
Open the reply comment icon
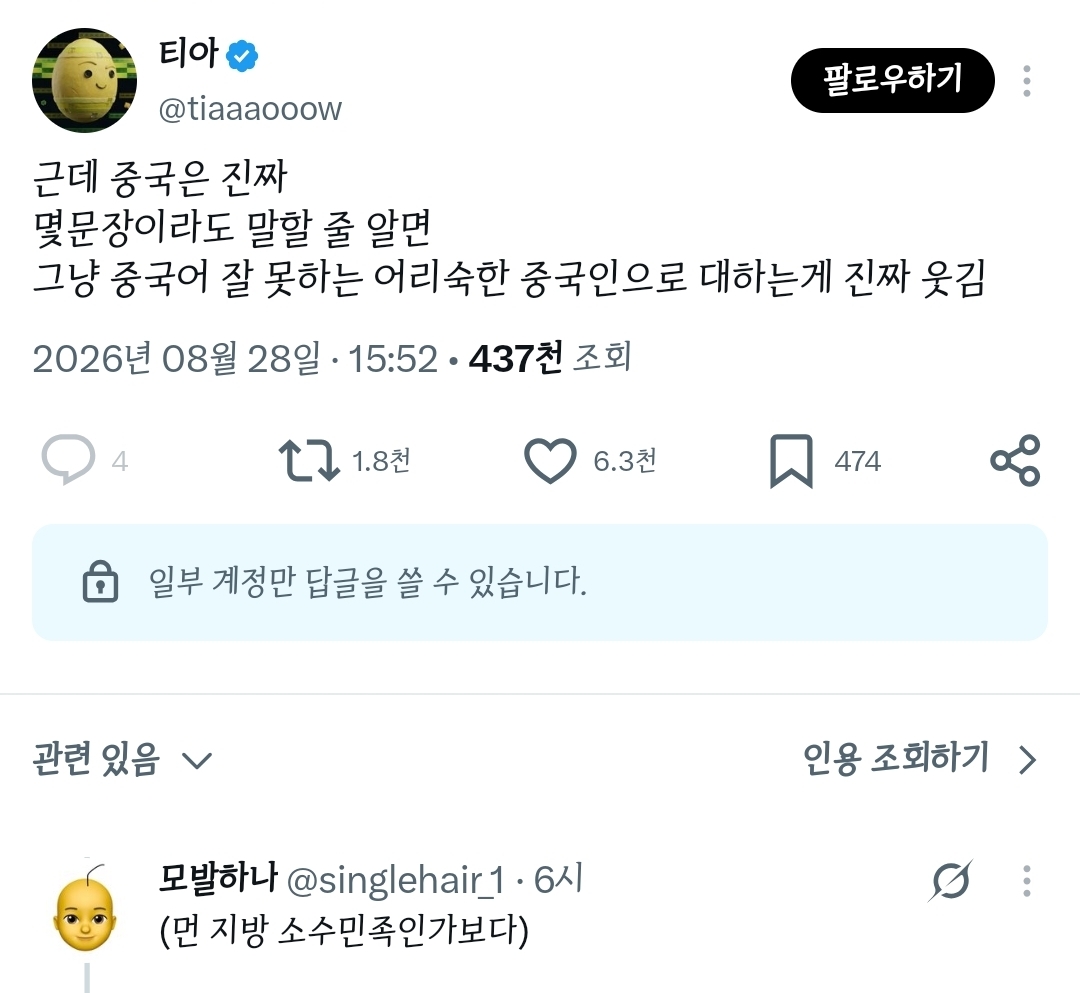point(68,459)
